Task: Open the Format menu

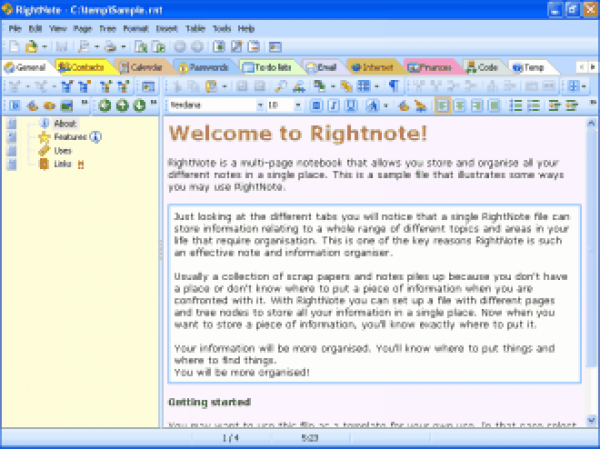Action: pyautogui.click(x=135, y=29)
